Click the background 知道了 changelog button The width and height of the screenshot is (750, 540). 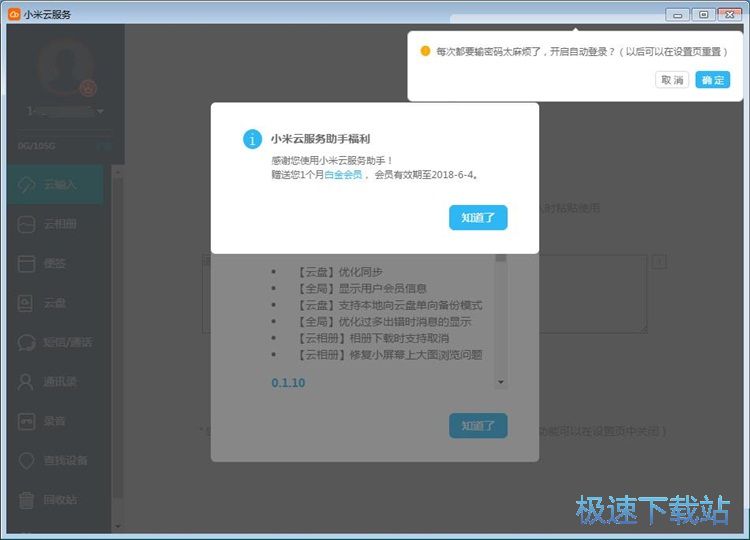(x=478, y=425)
